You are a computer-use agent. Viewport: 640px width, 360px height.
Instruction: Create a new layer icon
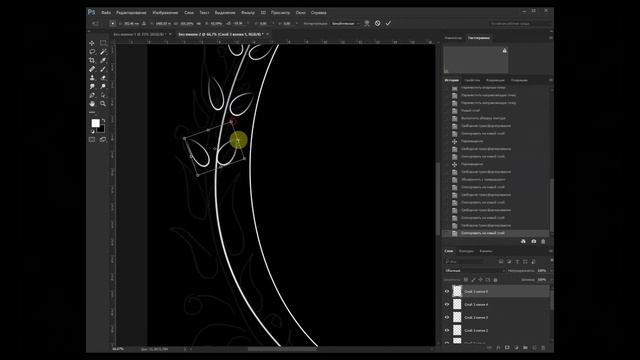(x=534, y=348)
